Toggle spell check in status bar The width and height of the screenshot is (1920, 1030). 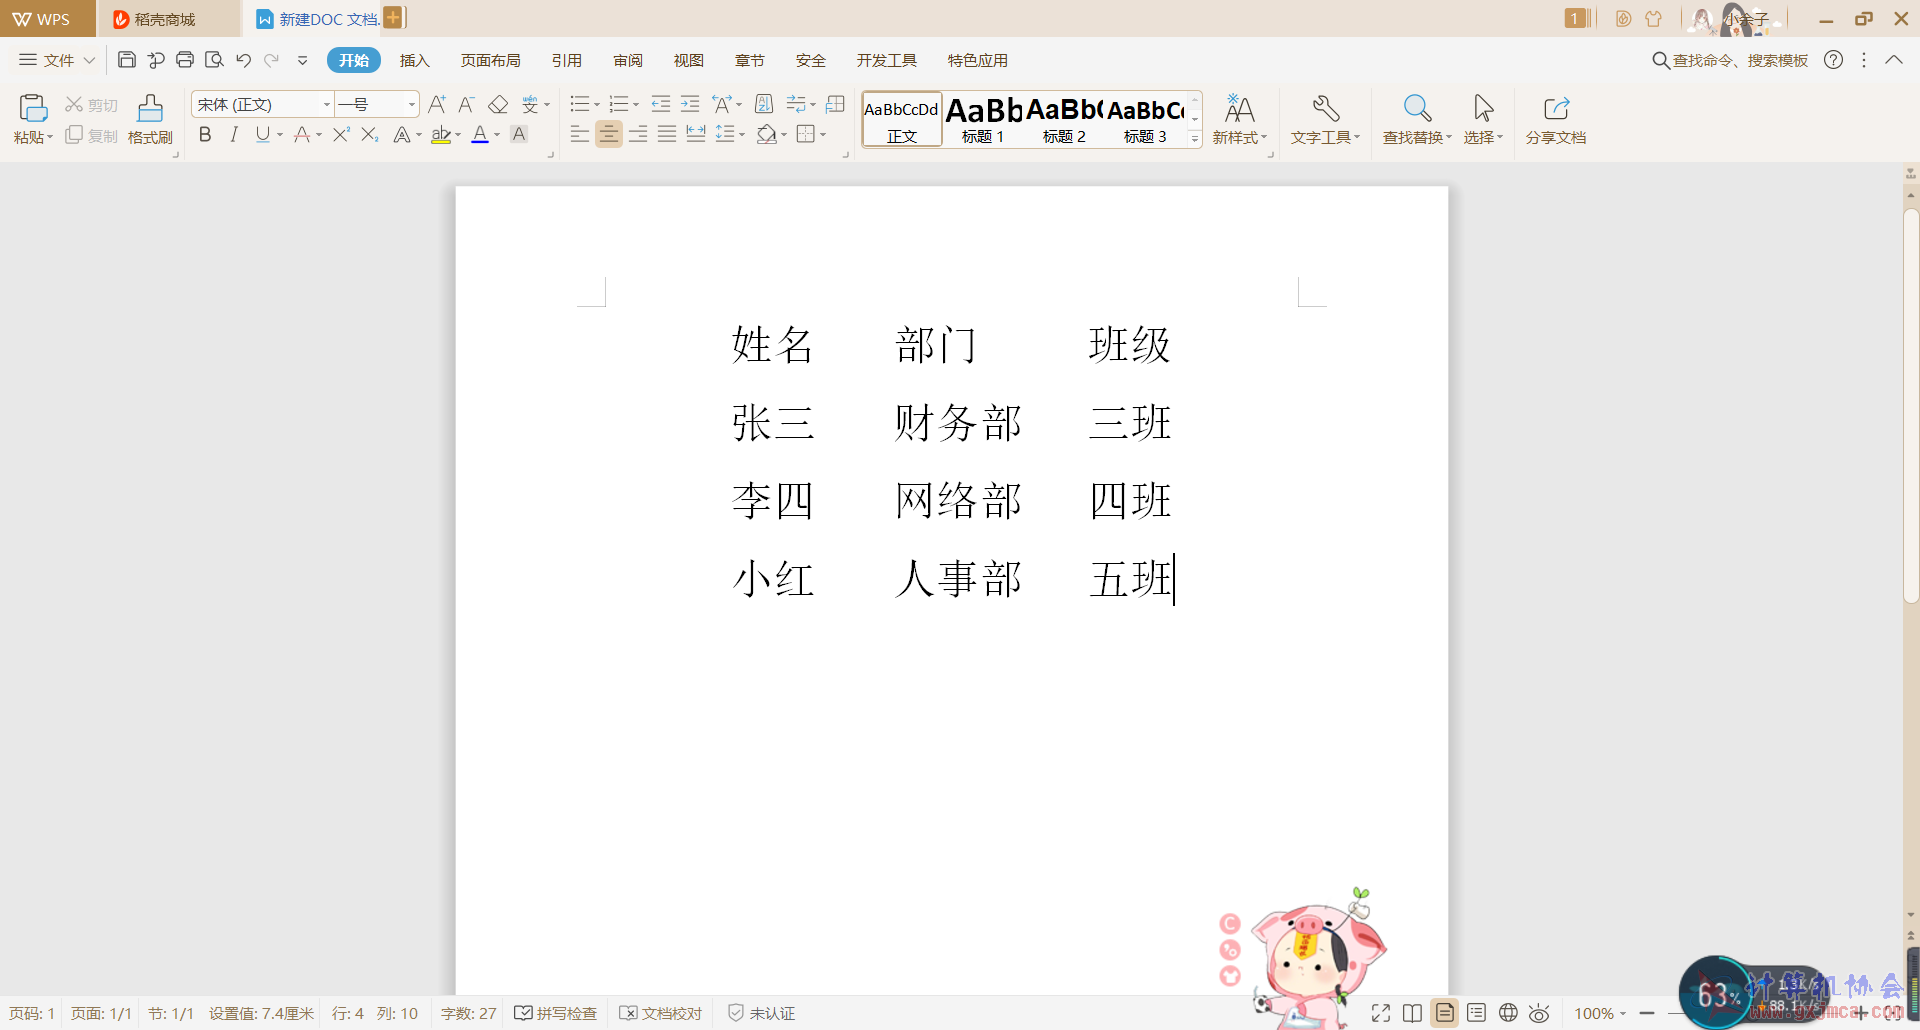tap(555, 1013)
